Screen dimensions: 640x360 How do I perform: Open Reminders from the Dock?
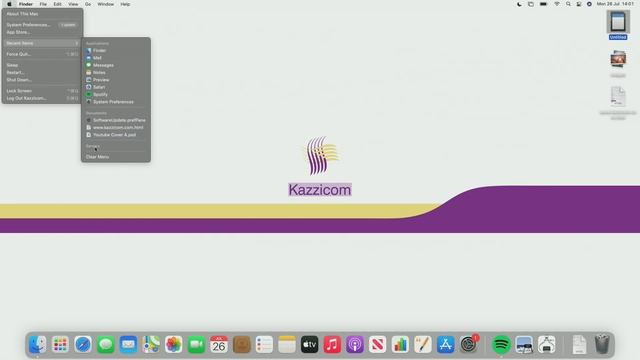pyautogui.click(x=264, y=344)
